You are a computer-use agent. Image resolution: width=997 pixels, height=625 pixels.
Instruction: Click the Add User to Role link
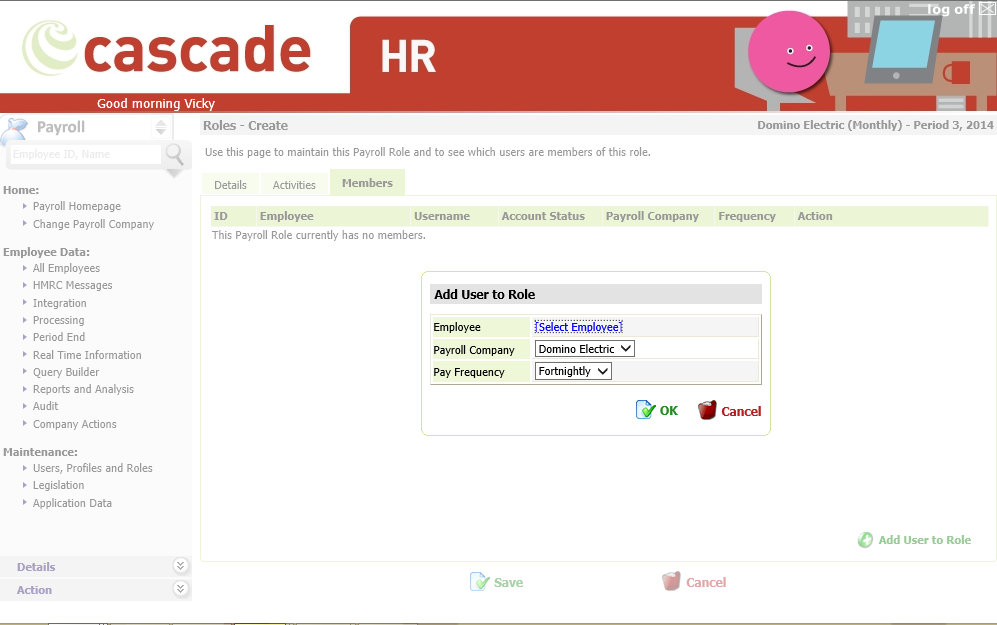coord(925,540)
